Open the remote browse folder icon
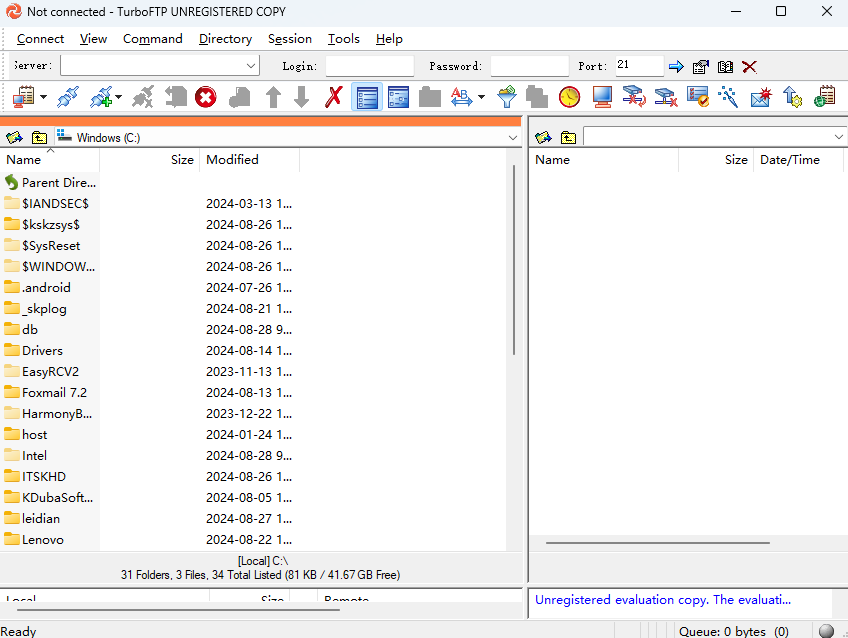 (543, 137)
